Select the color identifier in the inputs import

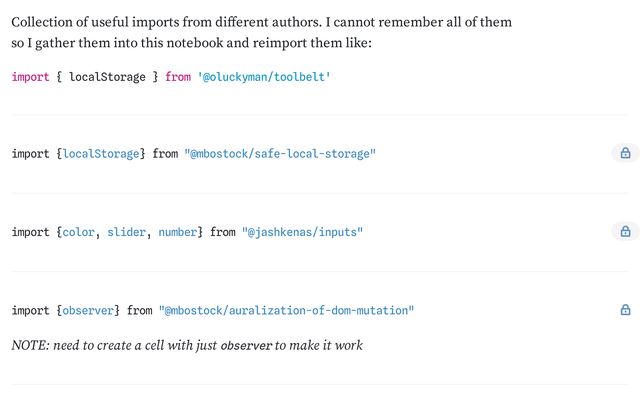pos(78,232)
